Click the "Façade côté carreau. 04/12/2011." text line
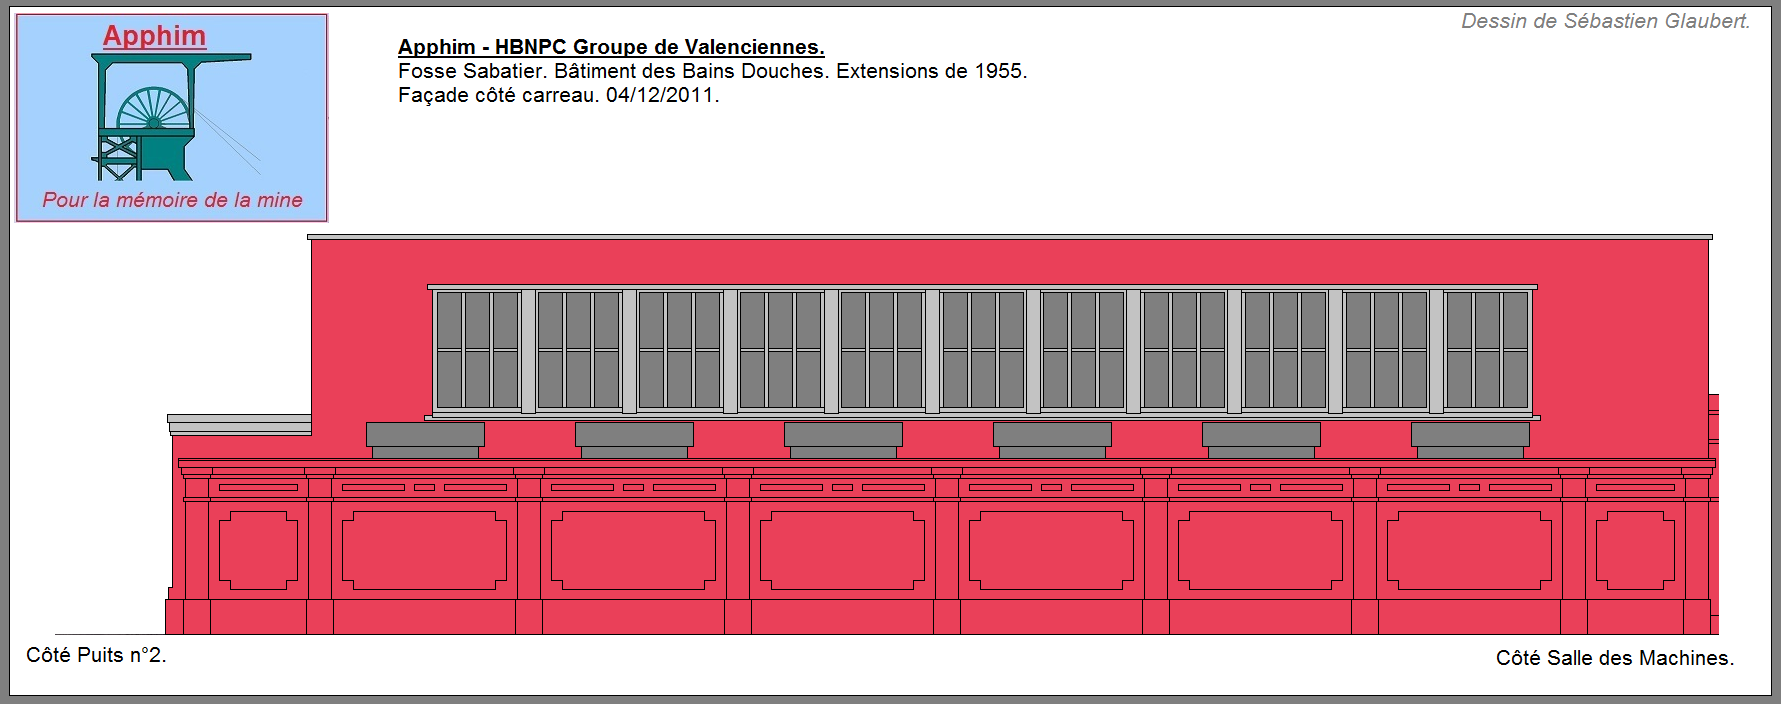The height and width of the screenshot is (704, 1781). click(x=558, y=95)
